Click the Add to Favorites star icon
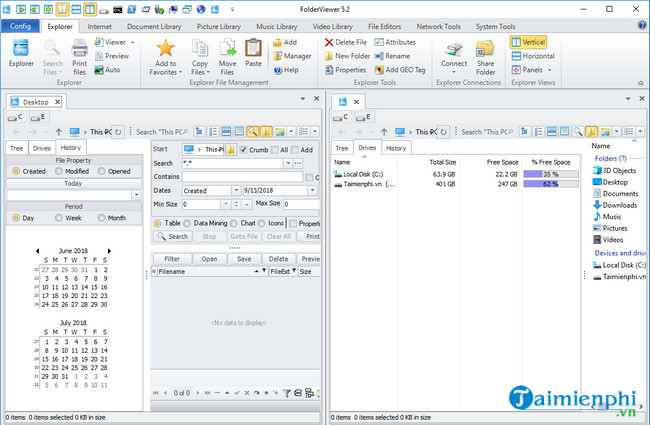This screenshot has height=425, width=650. 166,48
